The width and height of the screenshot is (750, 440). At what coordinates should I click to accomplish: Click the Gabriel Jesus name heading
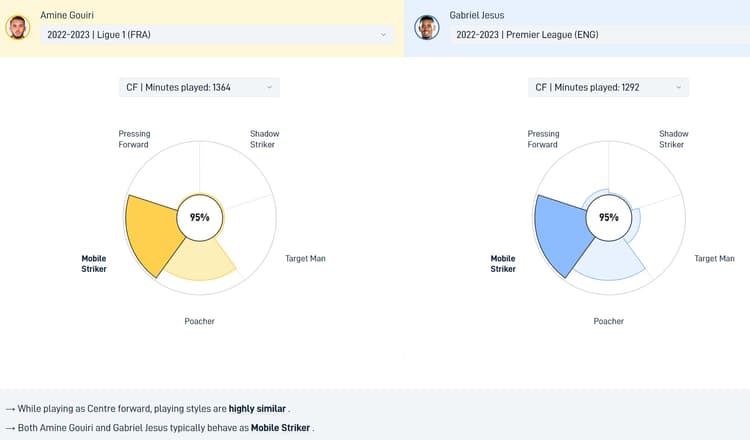point(476,16)
